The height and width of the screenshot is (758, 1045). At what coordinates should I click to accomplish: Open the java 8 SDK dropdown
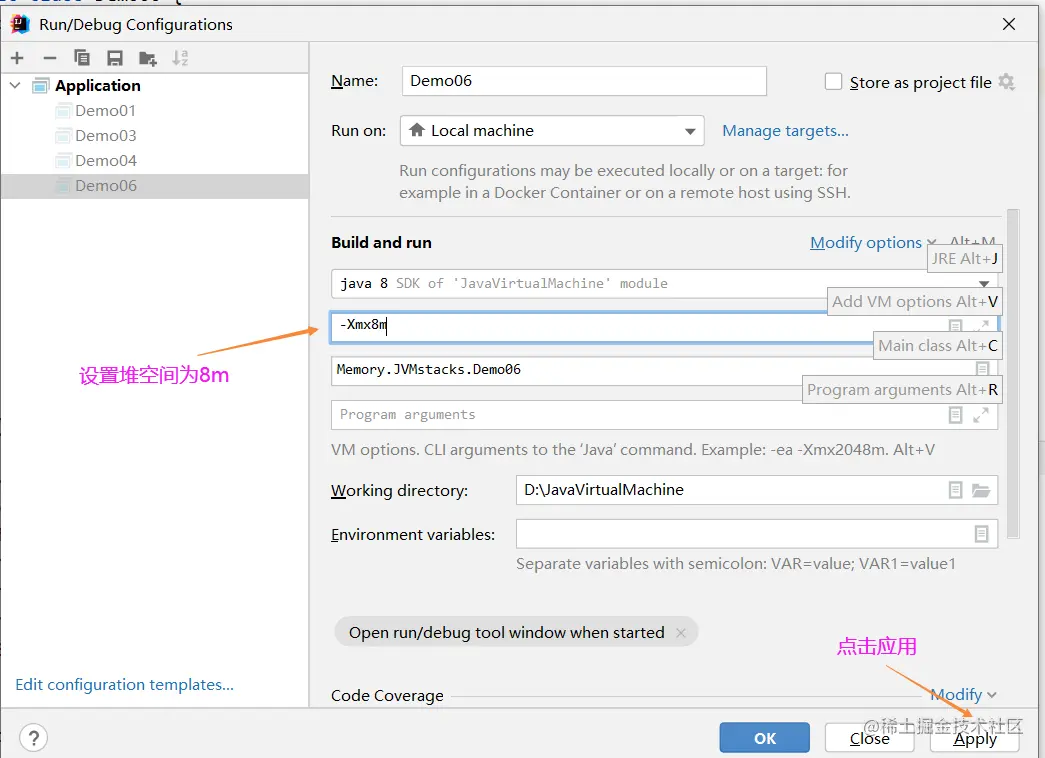tap(984, 284)
